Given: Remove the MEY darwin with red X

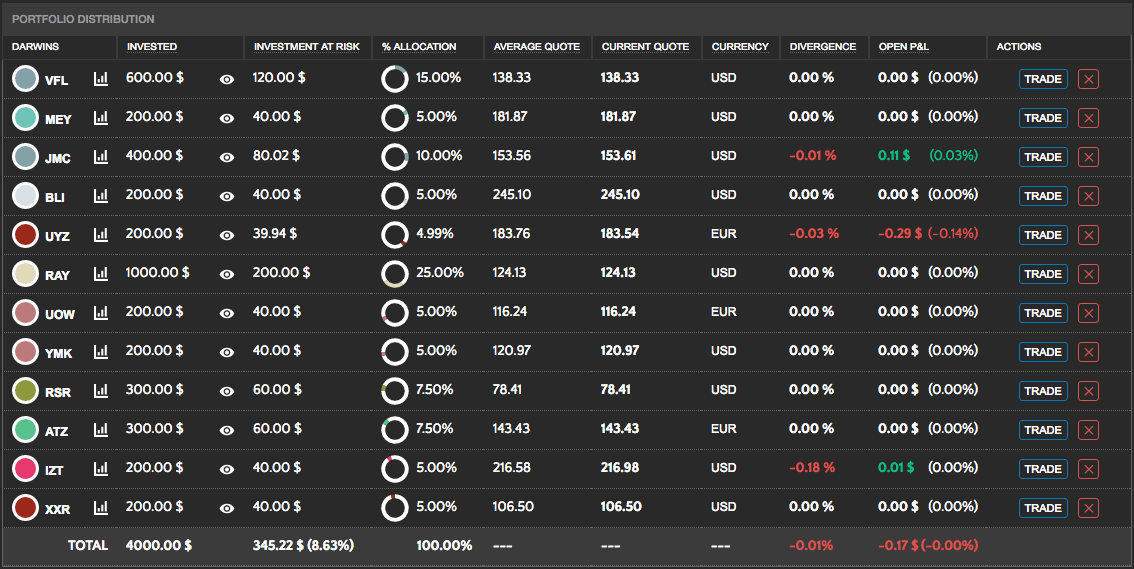Looking at the screenshot, I should pyautogui.click(x=1088, y=118).
